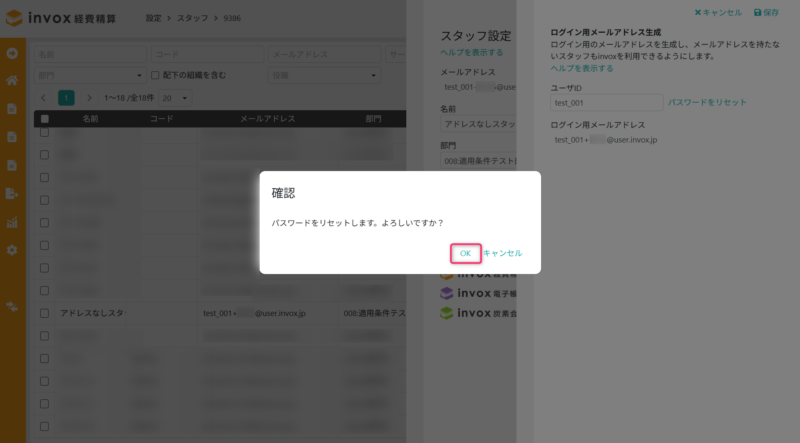Cancel the confirmation dialog

click(503, 253)
